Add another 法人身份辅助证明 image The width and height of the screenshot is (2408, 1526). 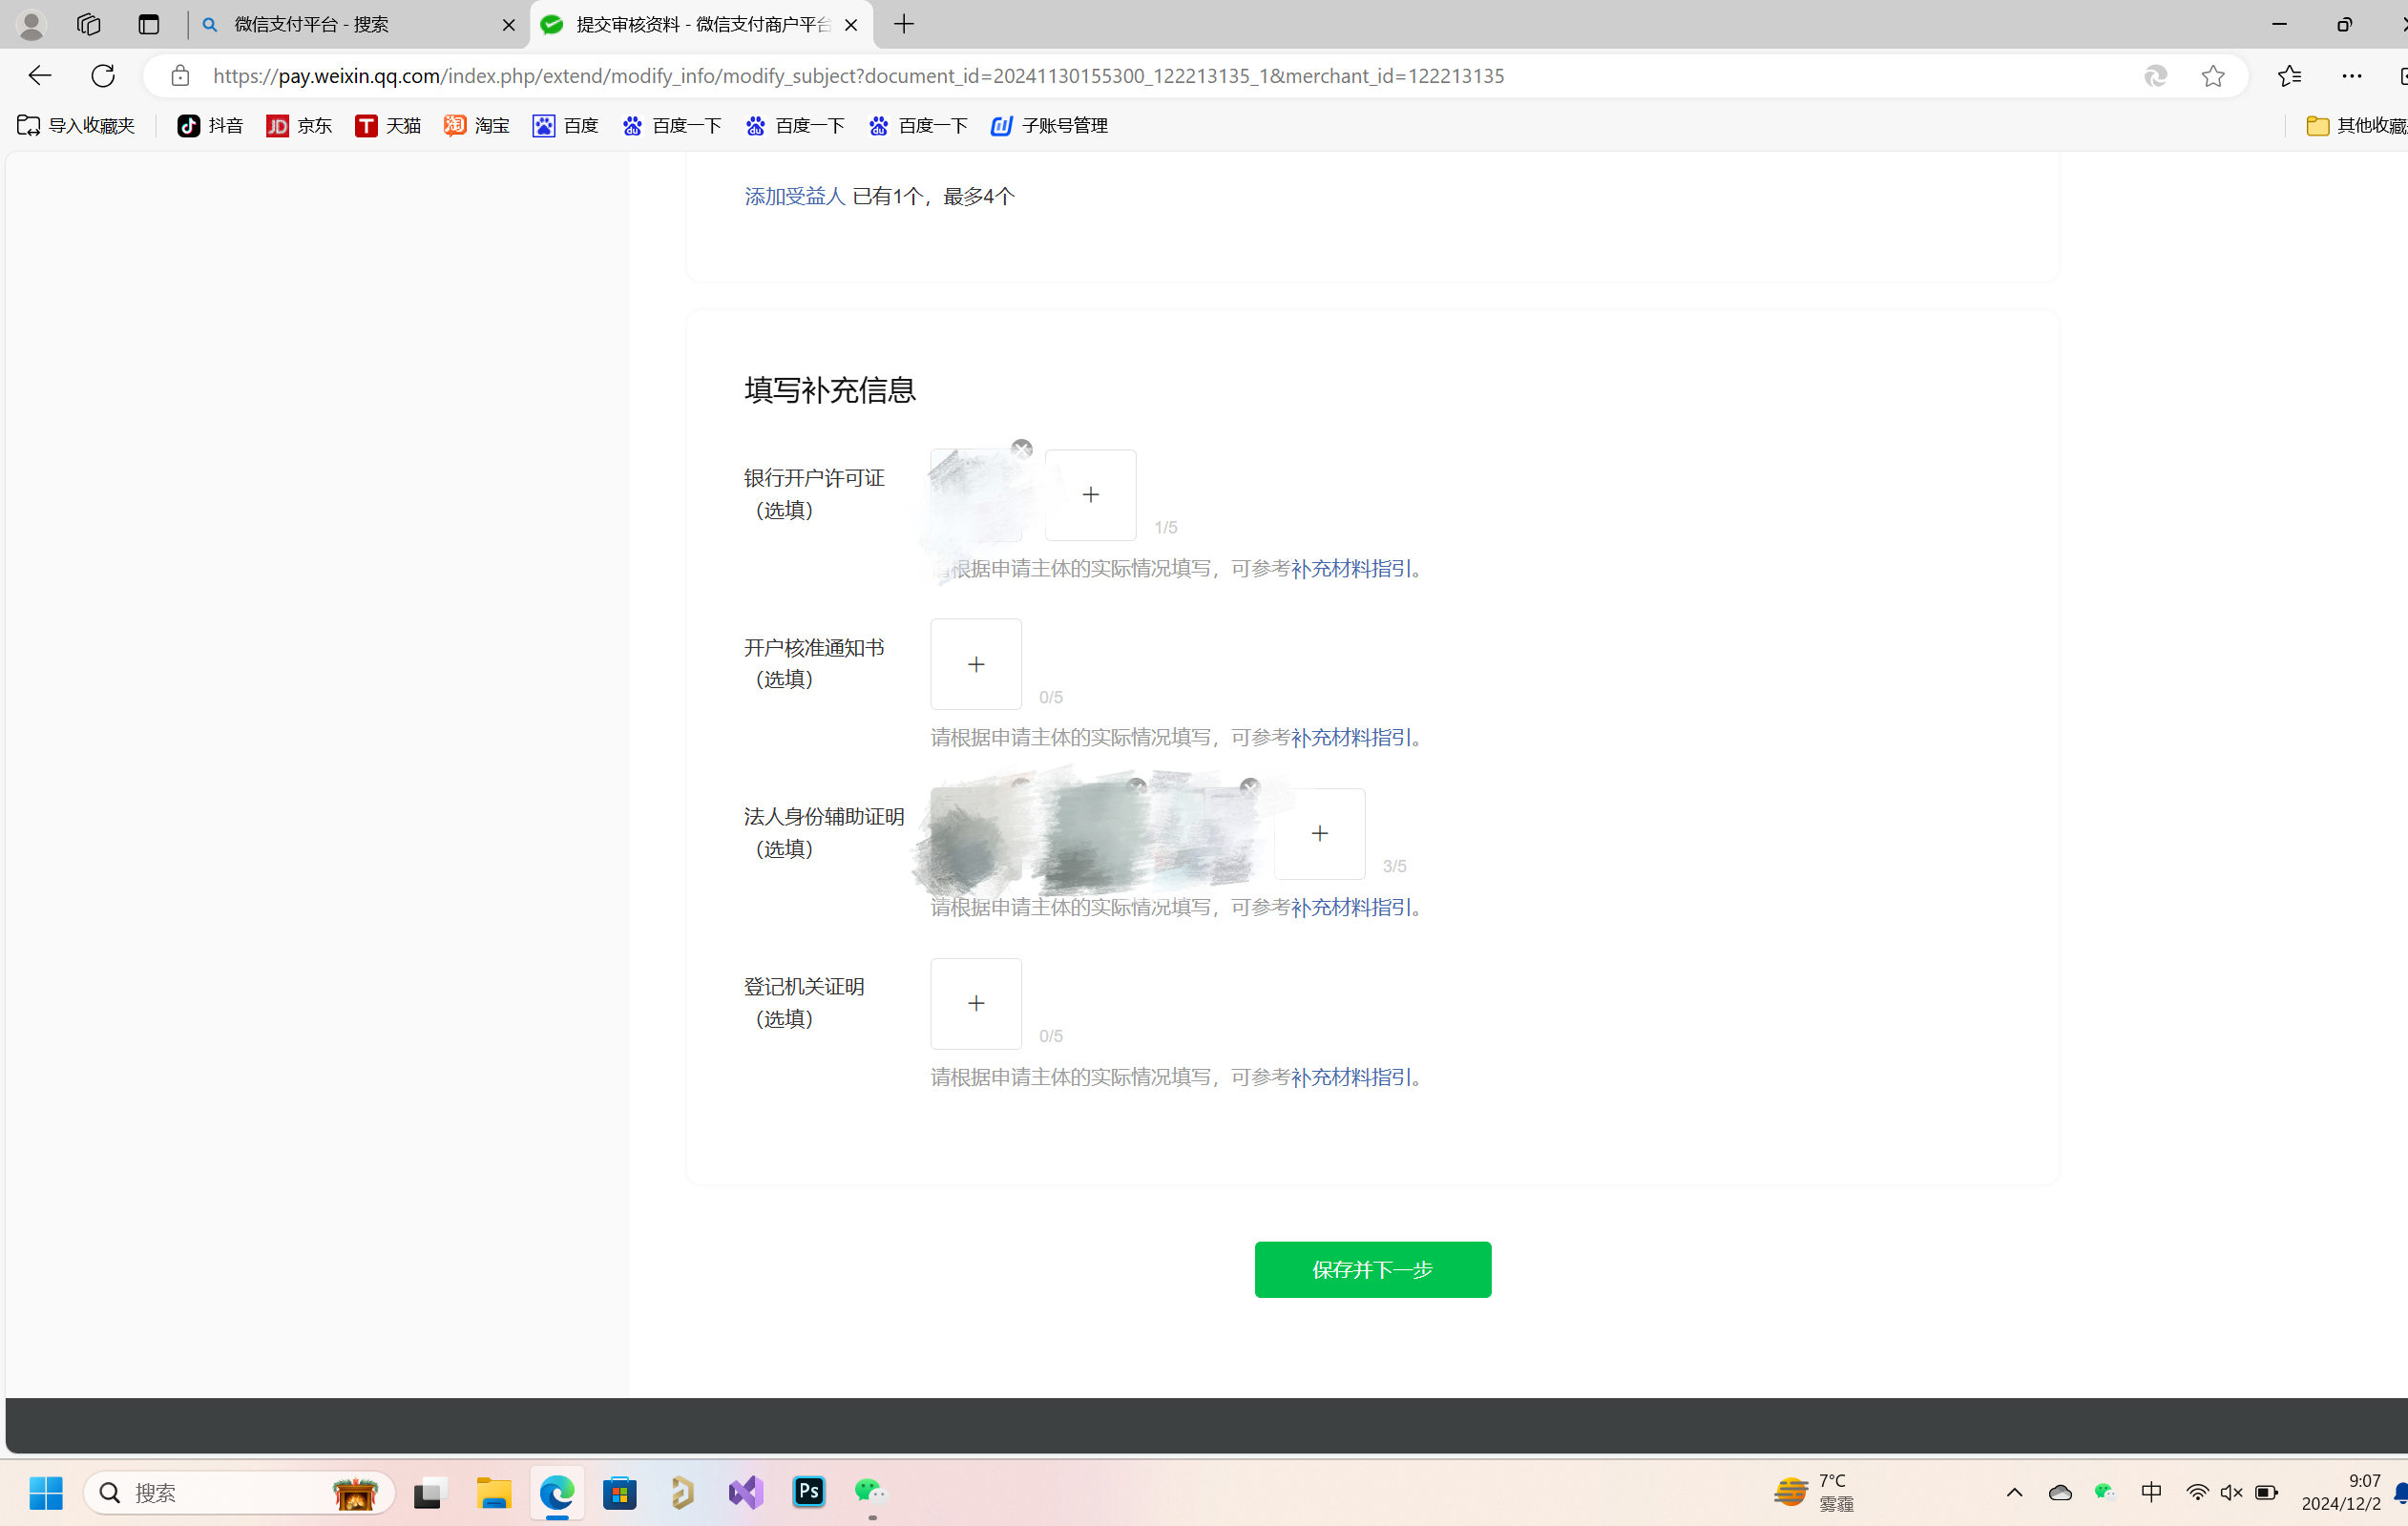(x=1319, y=833)
